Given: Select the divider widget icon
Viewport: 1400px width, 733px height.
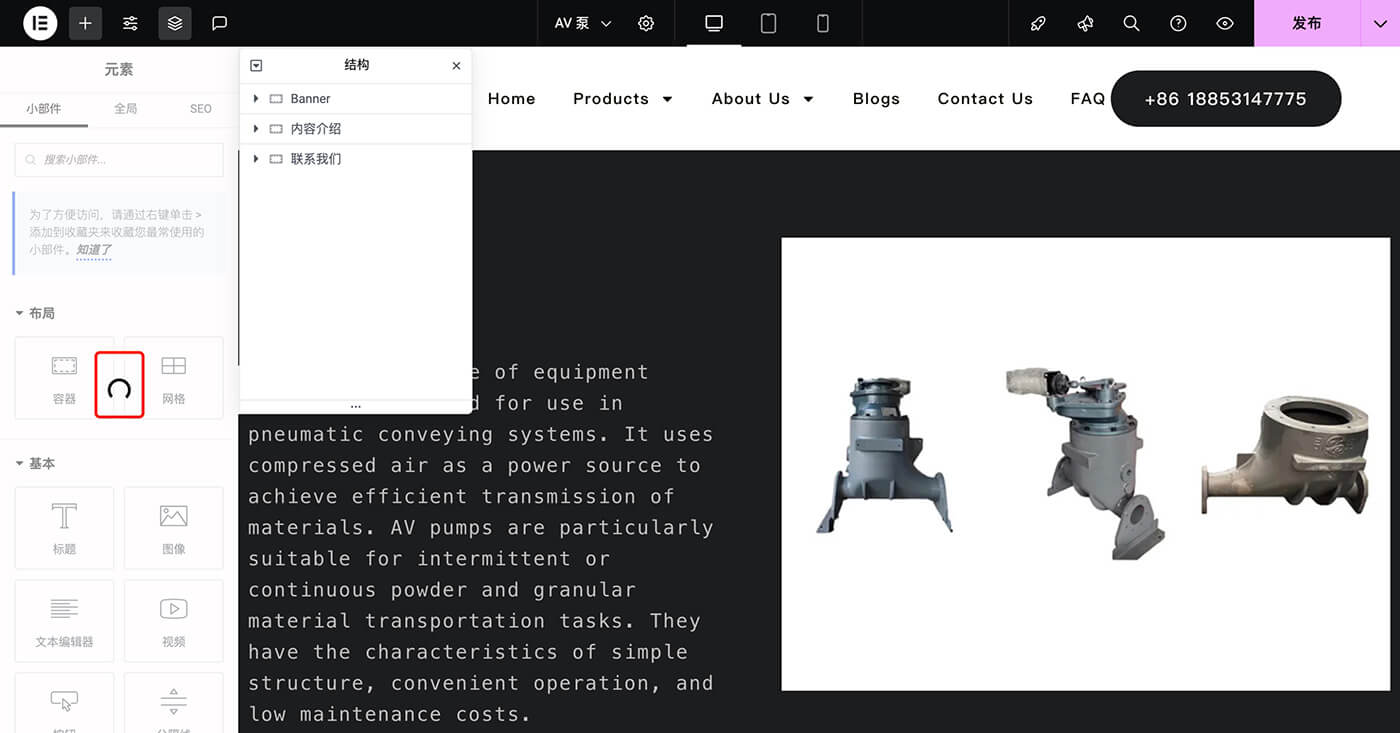Looking at the screenshot, I should tap(174, 703).
